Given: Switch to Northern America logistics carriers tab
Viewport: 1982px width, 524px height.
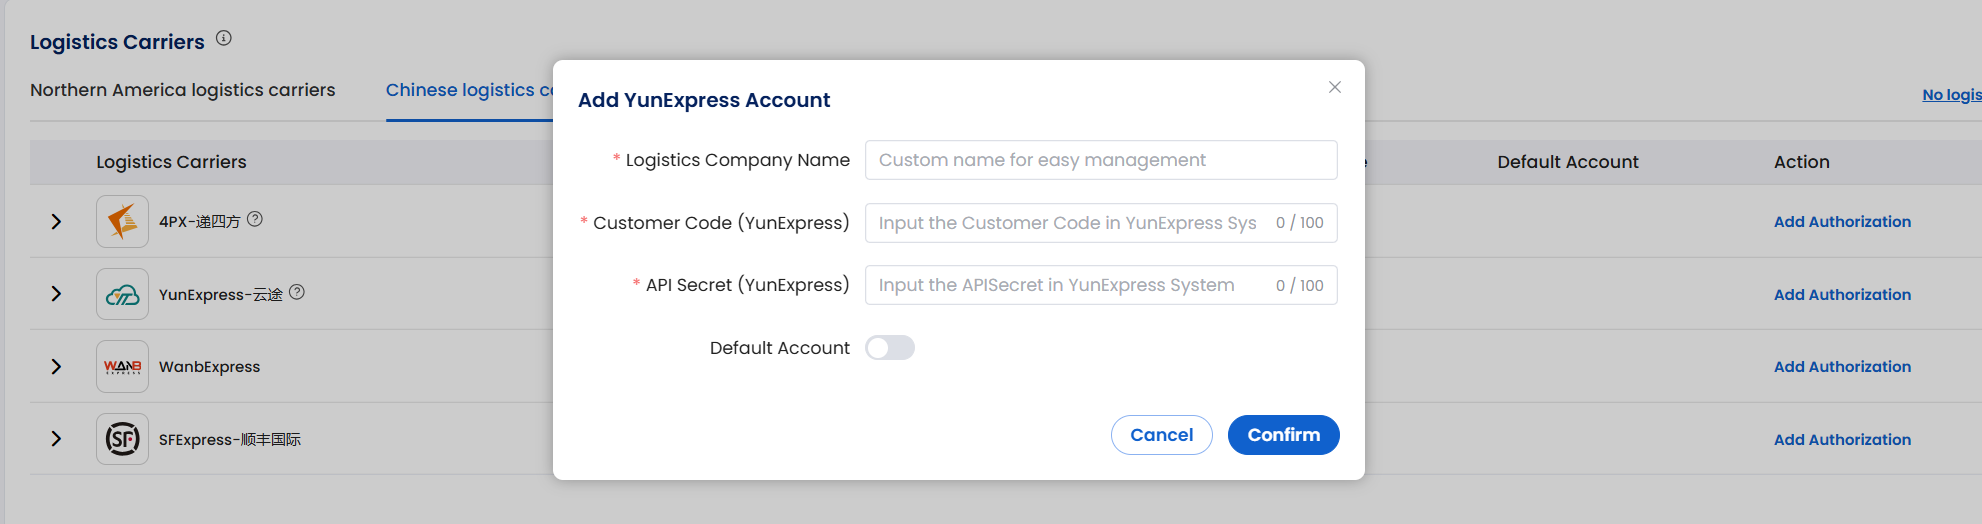Looking at the screenshot, I should click(x=183, y=90).
